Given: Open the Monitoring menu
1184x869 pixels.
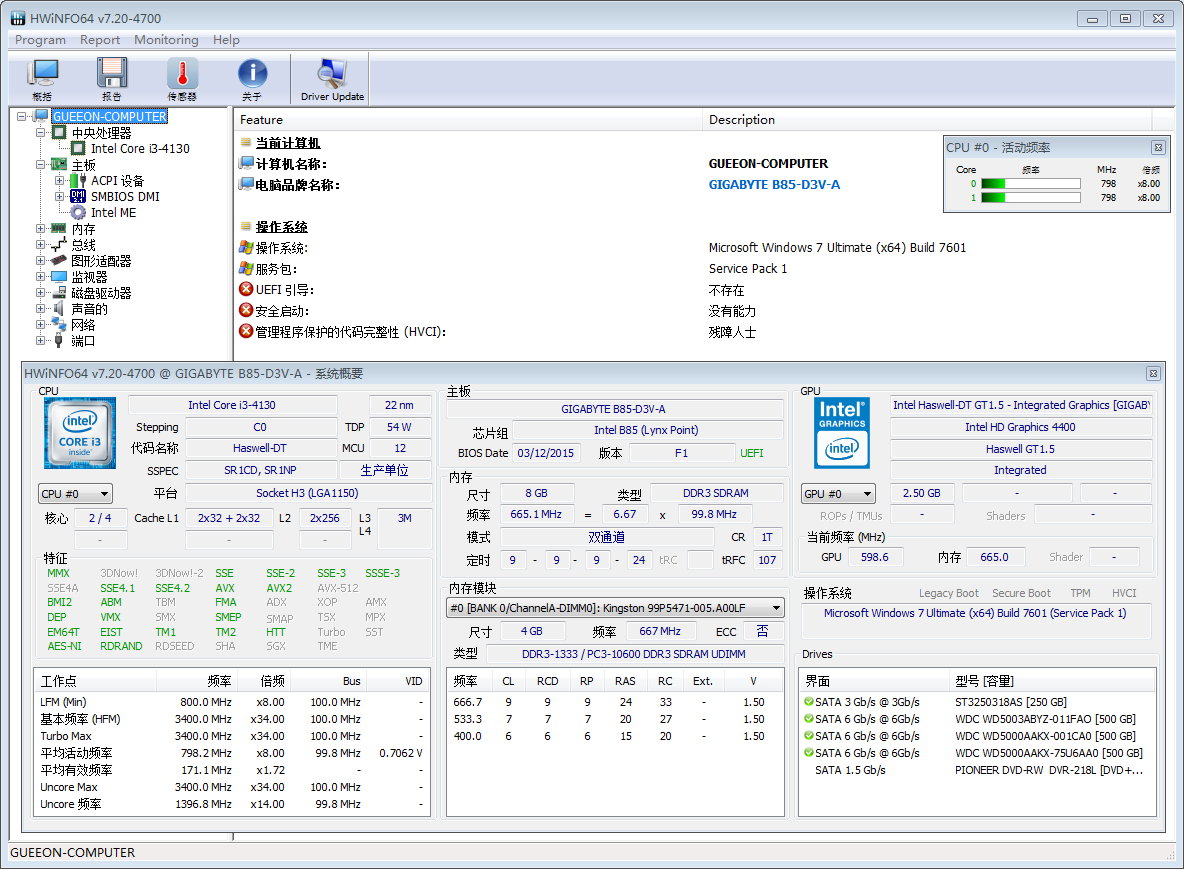Looking at the screenshot, I should click(x=166, y=40).
